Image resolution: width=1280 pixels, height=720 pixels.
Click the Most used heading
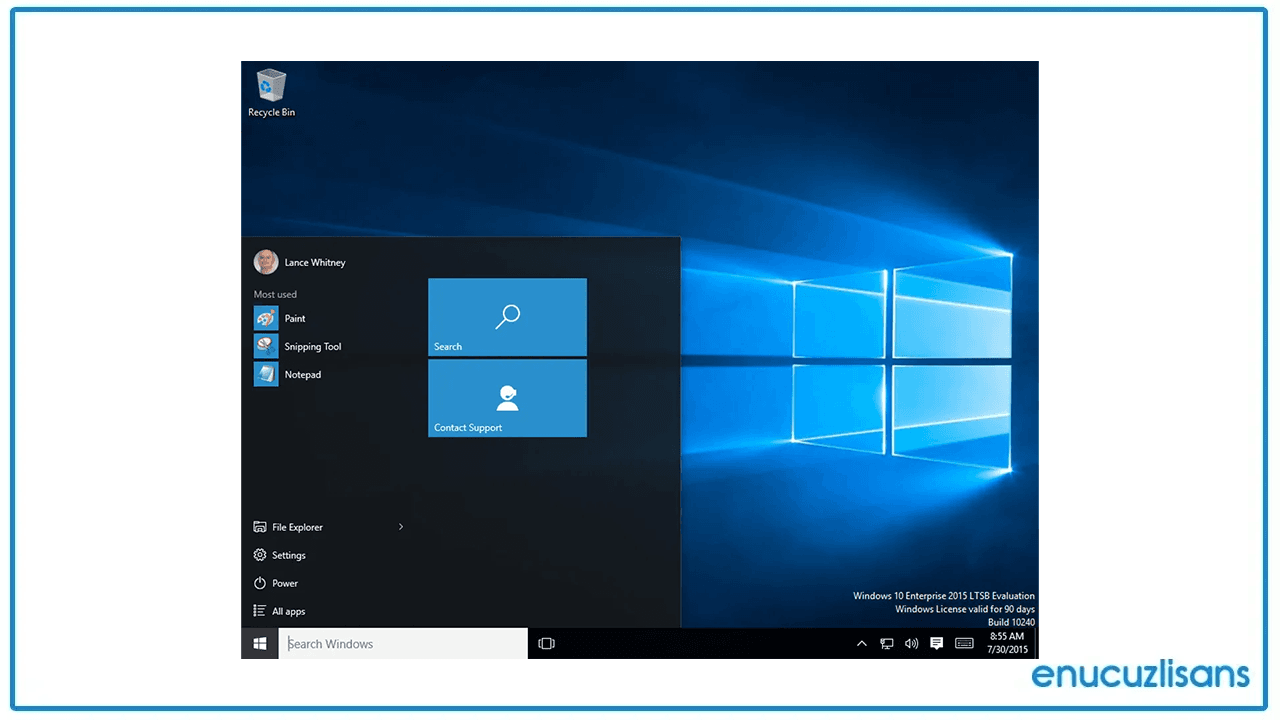click(x=275, y=294)
